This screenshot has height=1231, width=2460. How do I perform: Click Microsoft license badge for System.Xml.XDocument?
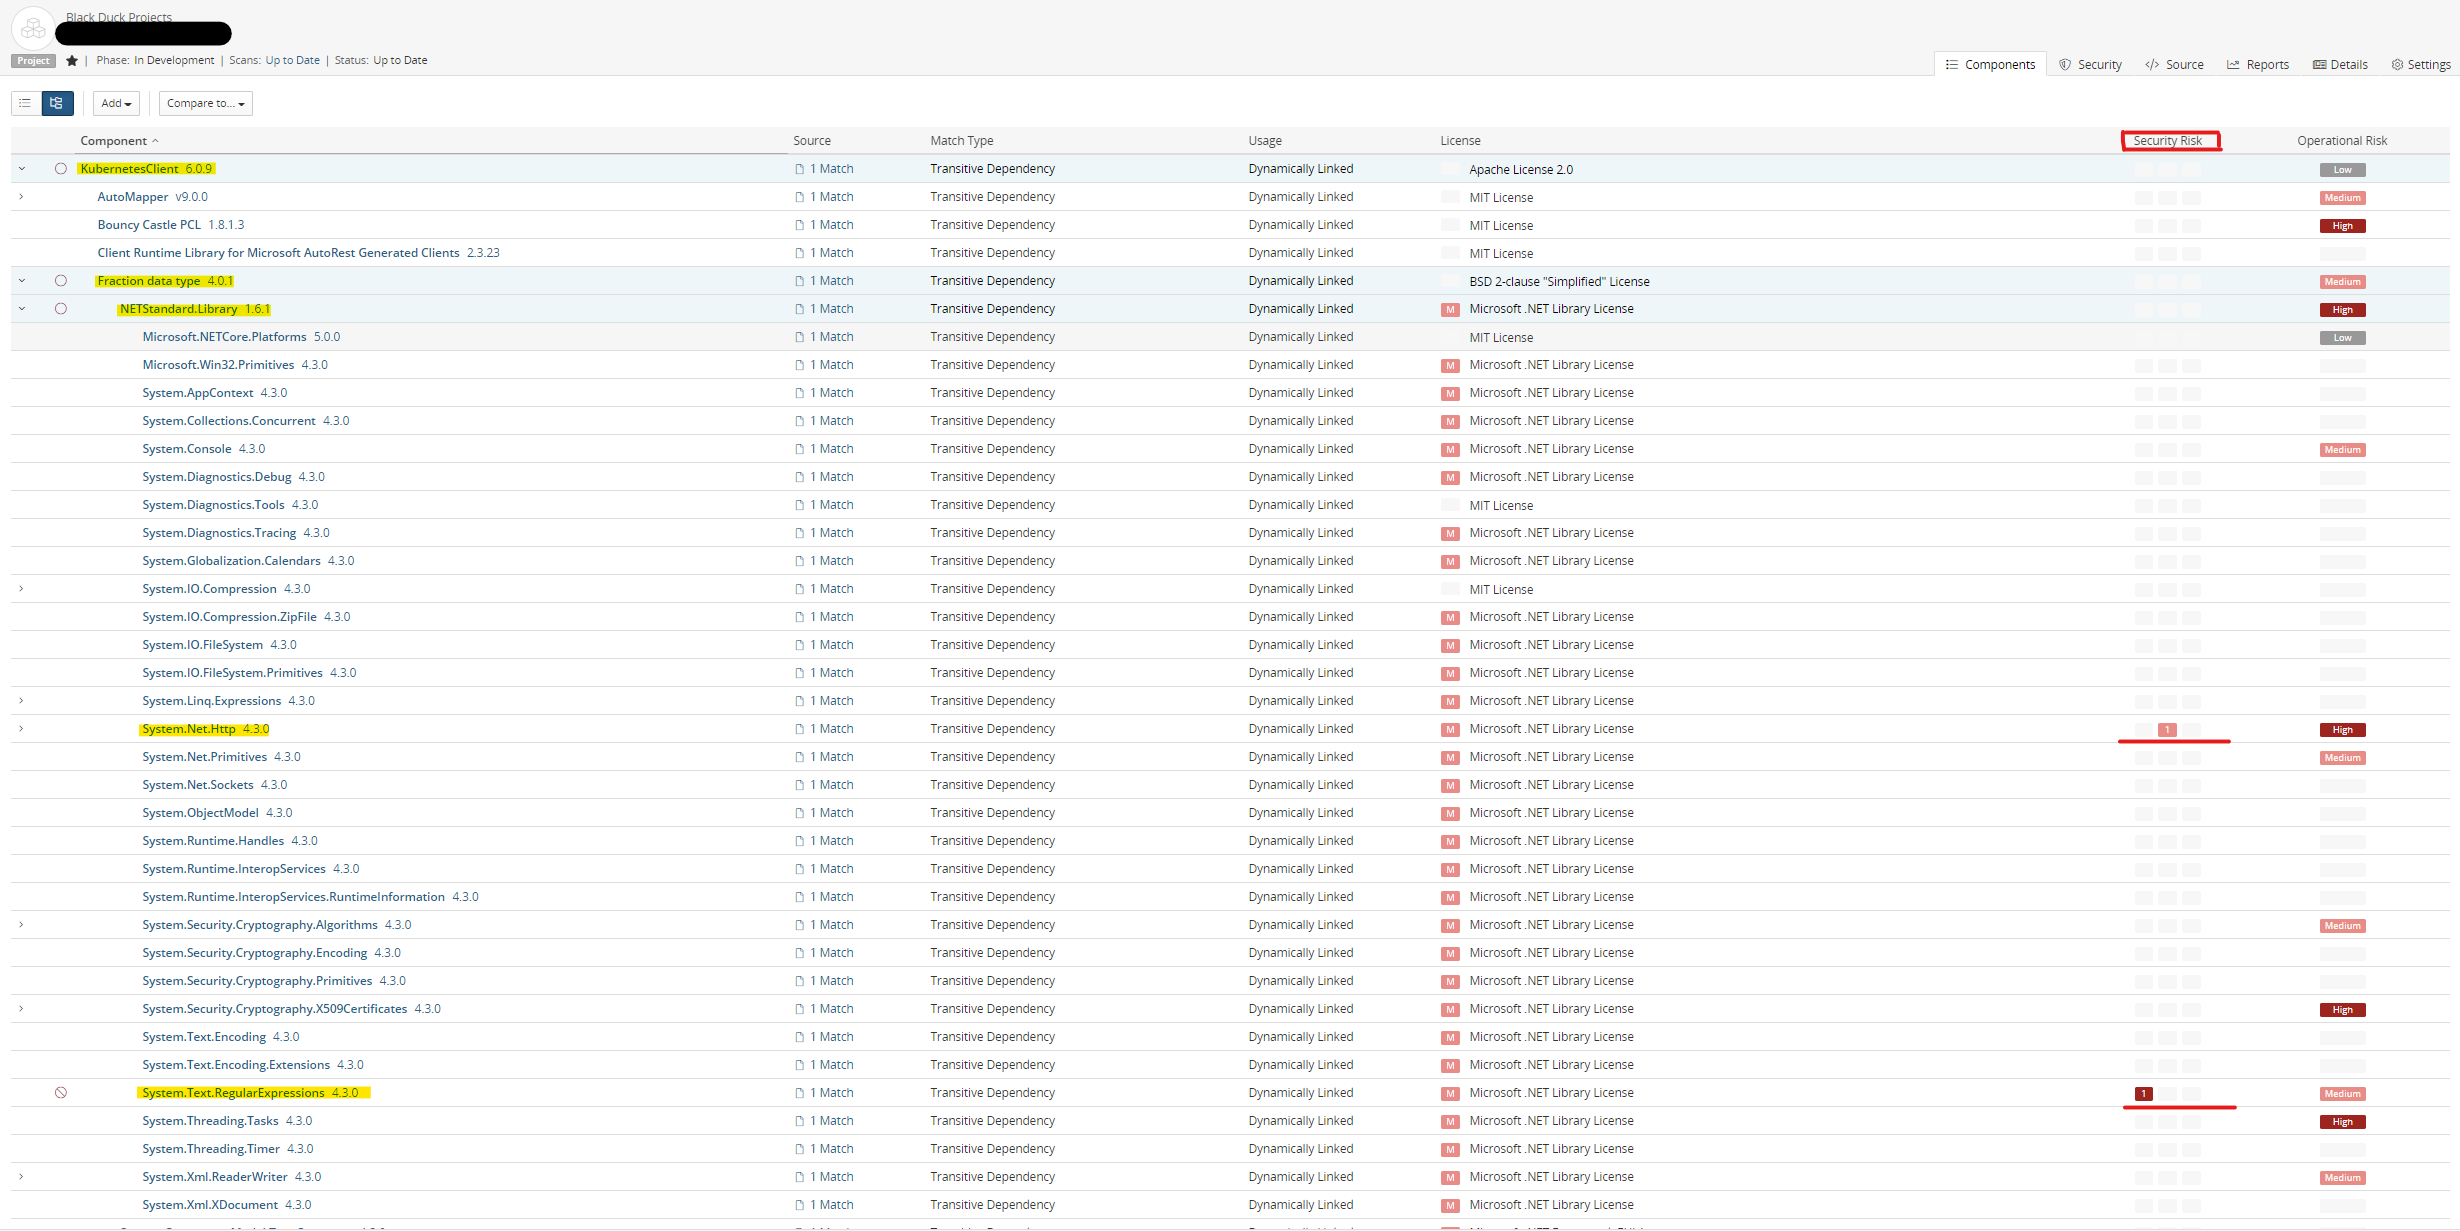click(1450, 1206)
